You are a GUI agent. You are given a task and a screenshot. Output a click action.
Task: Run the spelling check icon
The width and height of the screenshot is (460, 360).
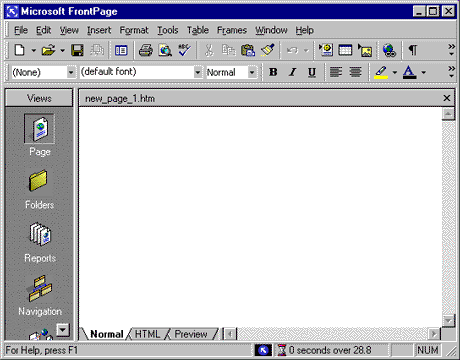tap(184, 50)
